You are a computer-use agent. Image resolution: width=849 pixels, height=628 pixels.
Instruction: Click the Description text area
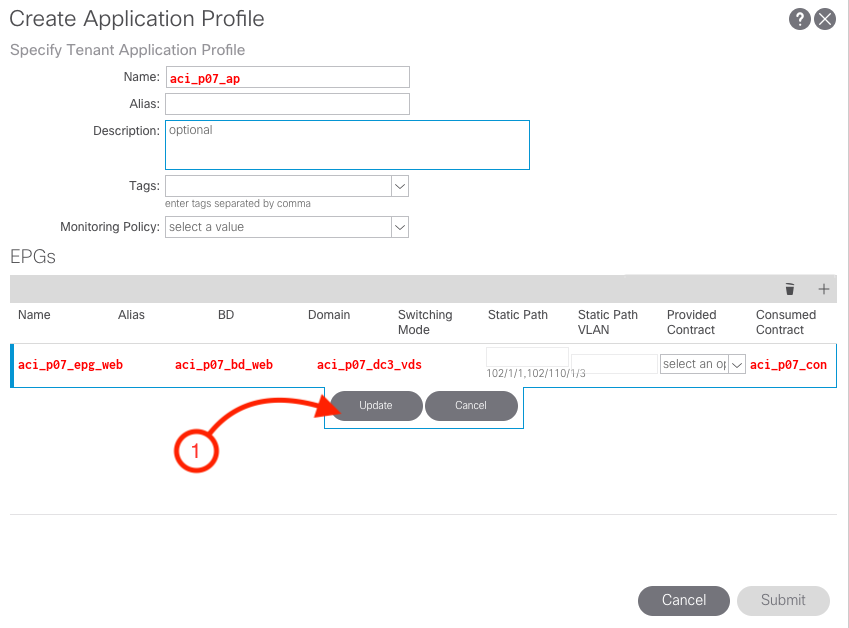tap(346, 145)
